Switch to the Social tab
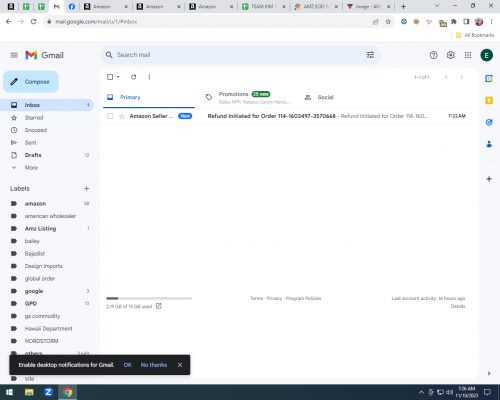Image resolution: width=500 pixels, height=400 pixels. point(325,97)
